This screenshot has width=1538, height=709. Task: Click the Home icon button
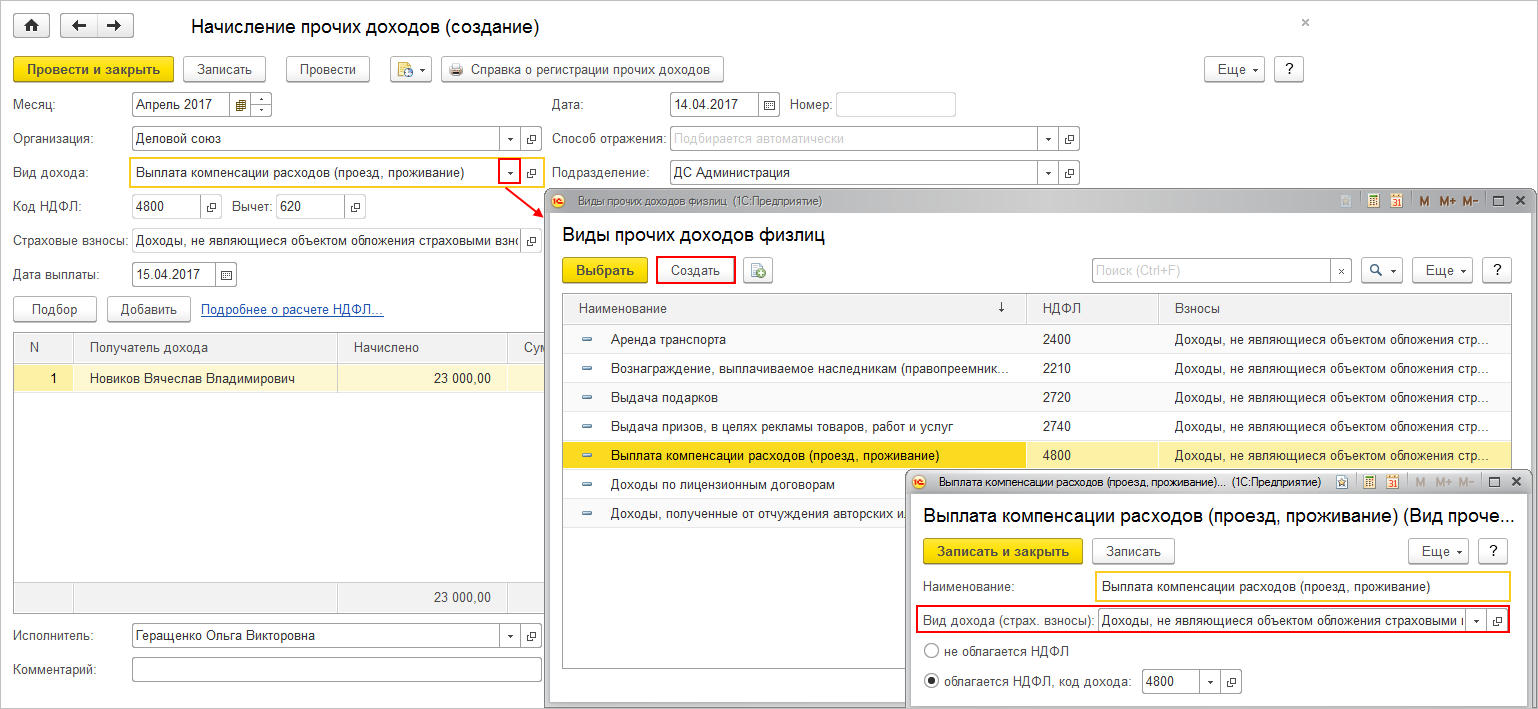click(x=31, y=26)
